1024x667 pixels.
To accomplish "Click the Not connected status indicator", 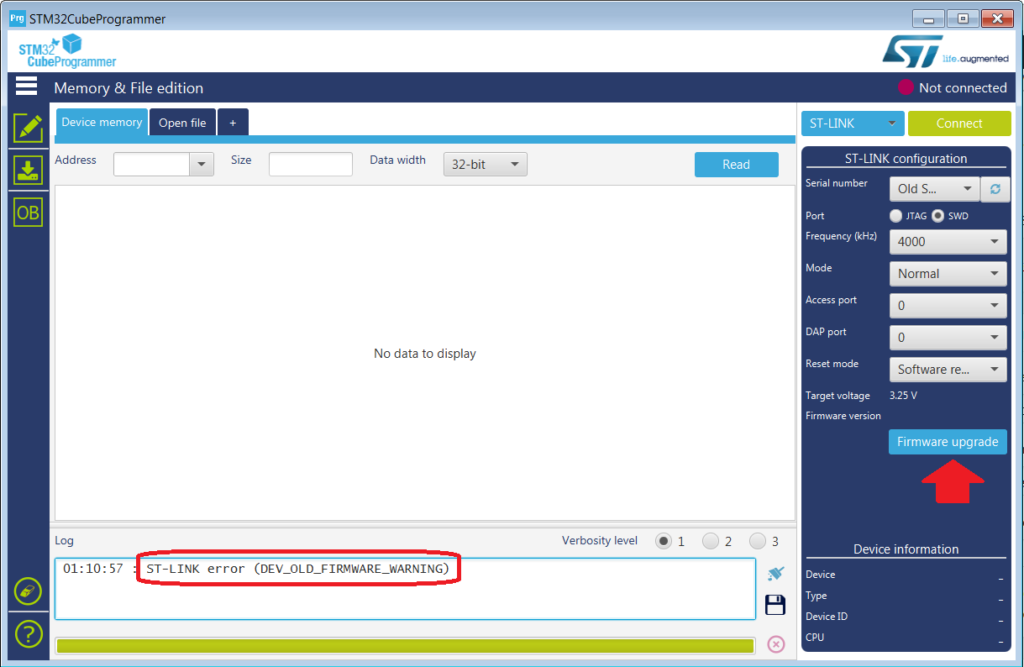I will (953, 88).
